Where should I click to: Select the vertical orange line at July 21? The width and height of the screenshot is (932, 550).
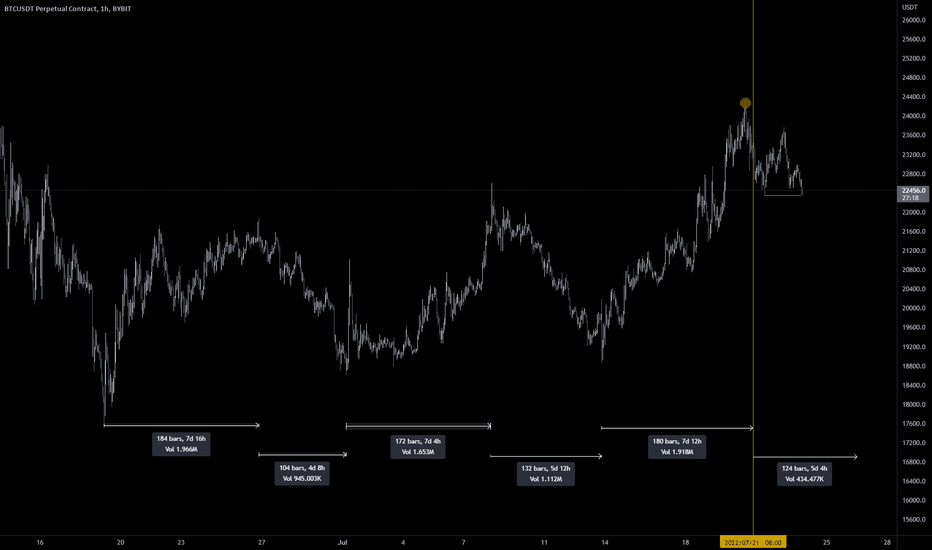[753, 268]
